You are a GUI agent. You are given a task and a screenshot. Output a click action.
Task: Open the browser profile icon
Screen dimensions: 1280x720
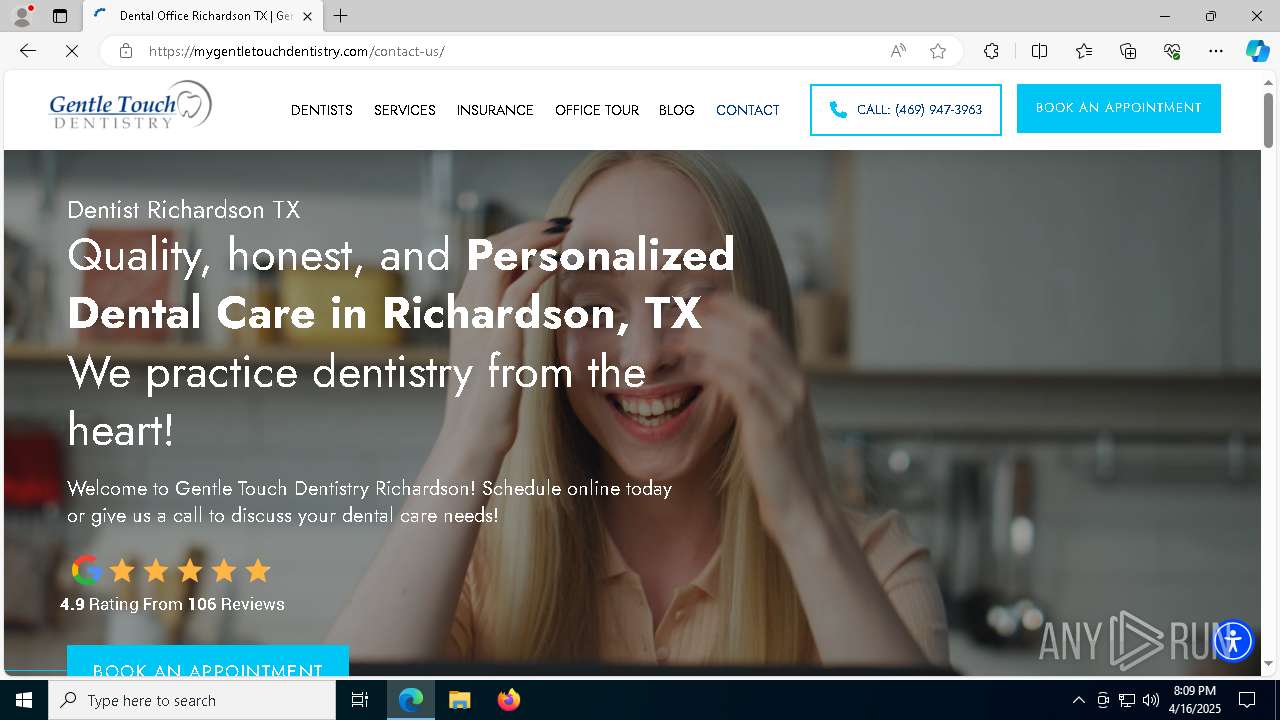pyautogui.click(x=21, y=16)
